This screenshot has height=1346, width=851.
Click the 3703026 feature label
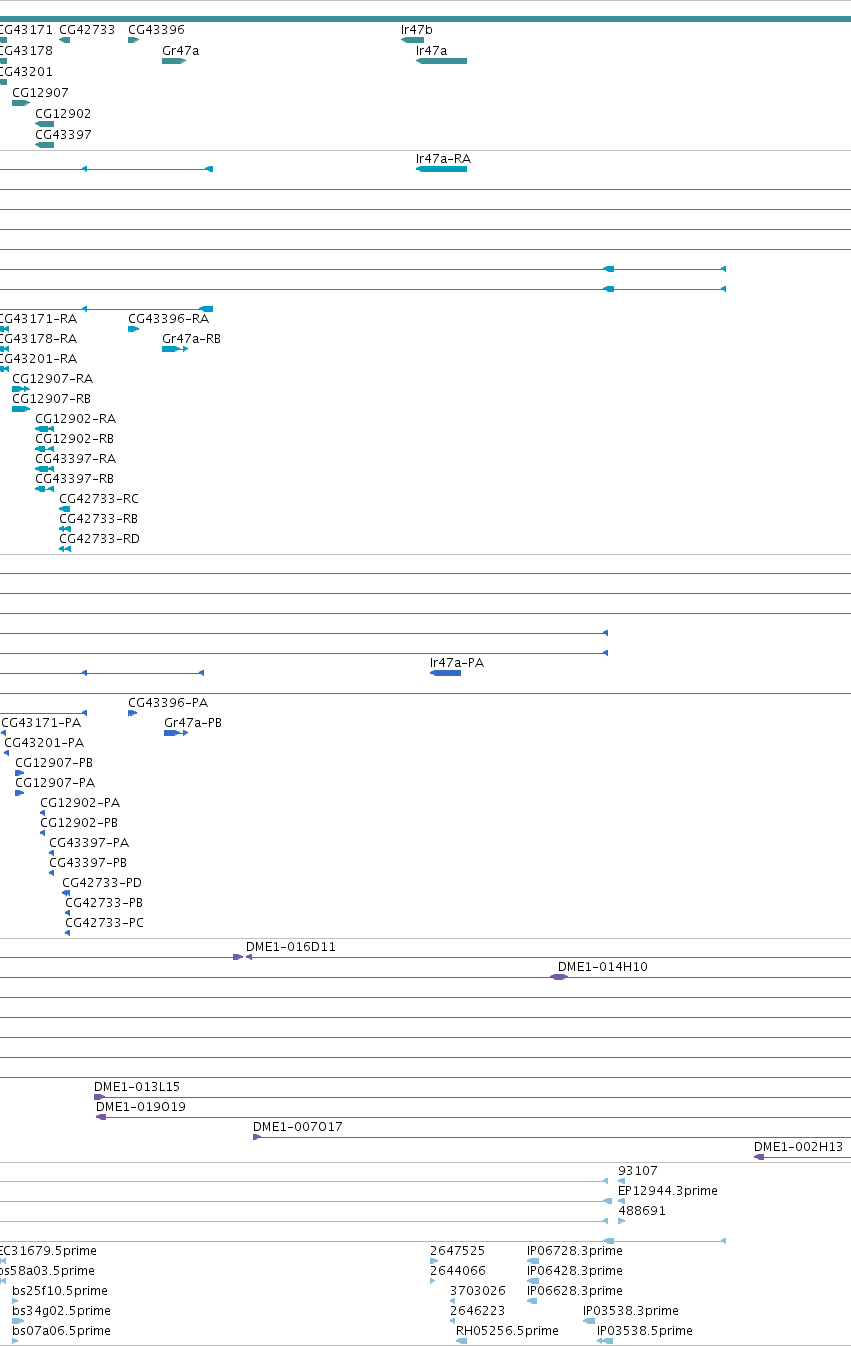[477, 1290]
